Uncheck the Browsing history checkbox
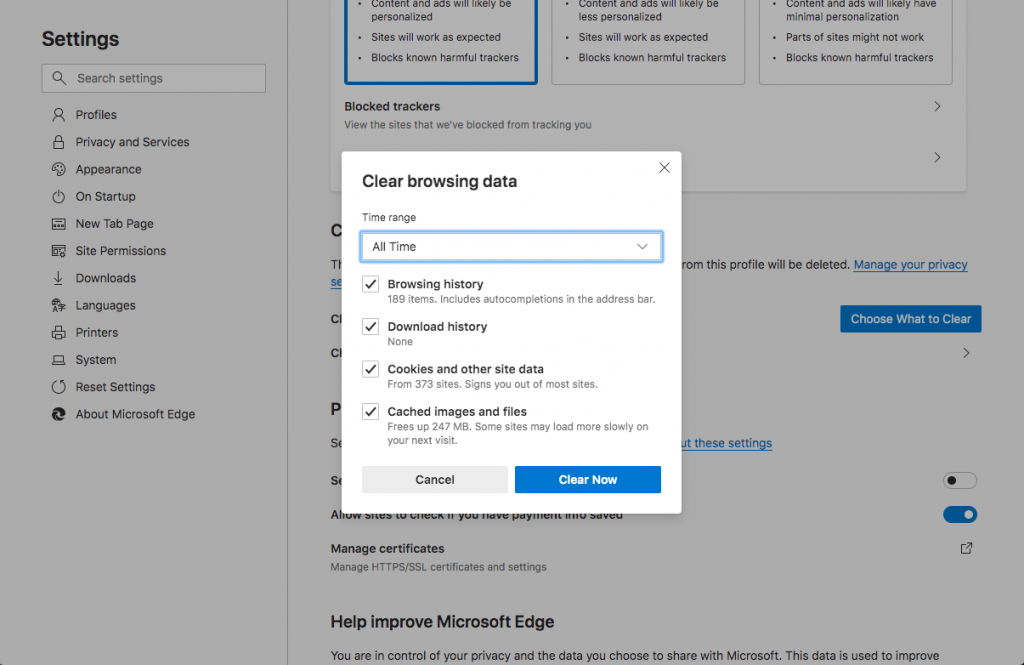 pos(370,284)
